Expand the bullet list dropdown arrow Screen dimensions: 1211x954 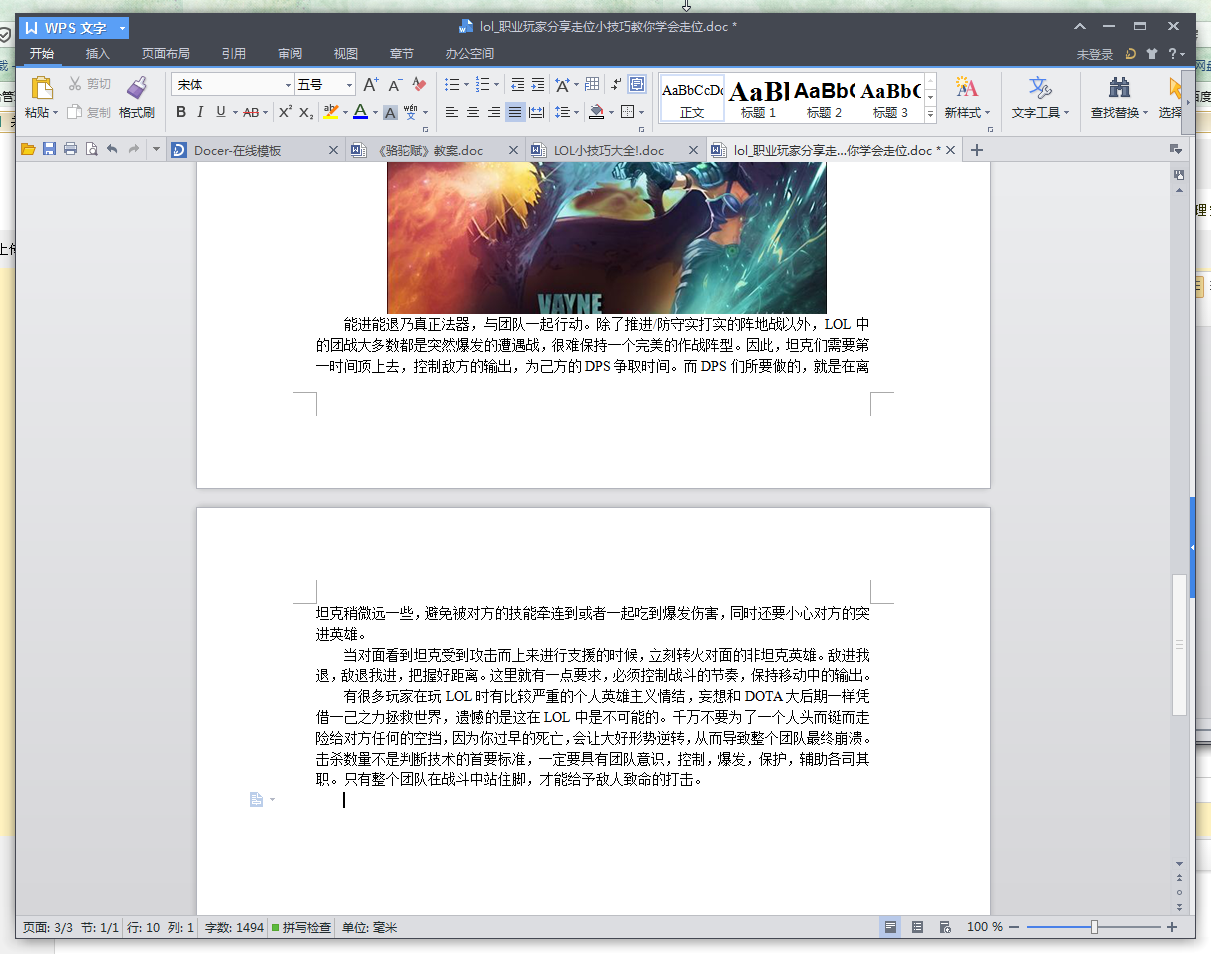pos(466,85)
